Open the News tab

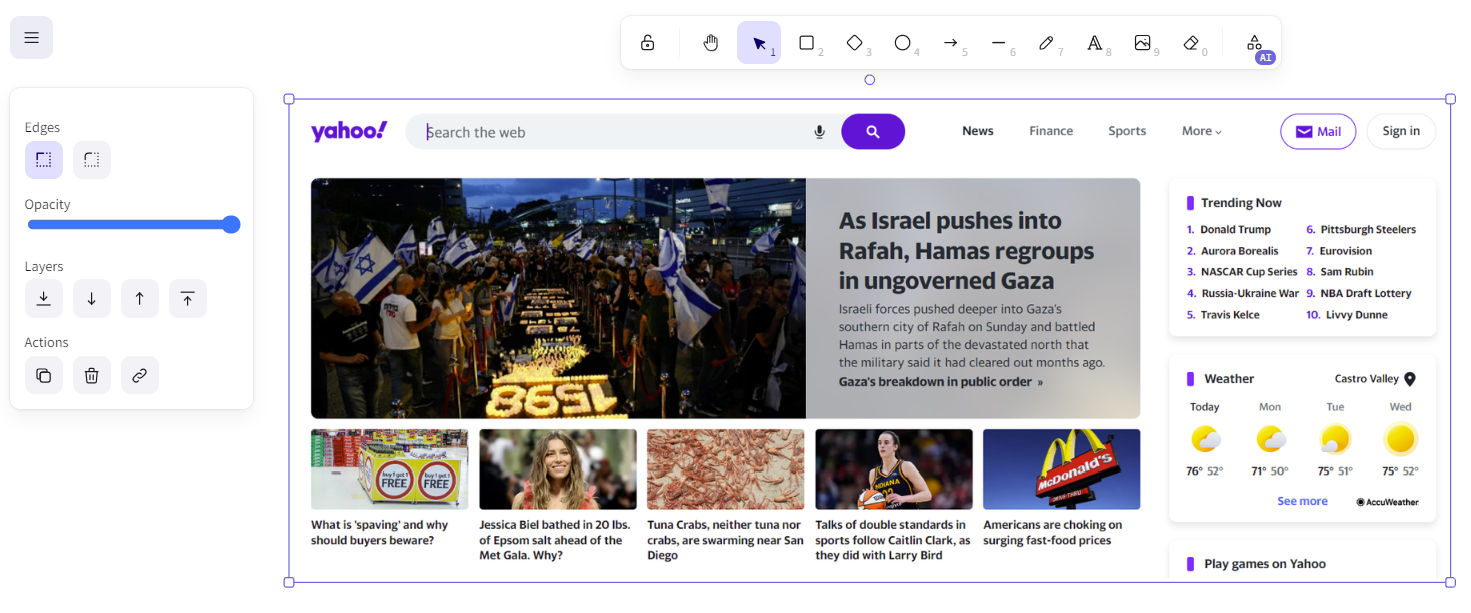(x=978, y=131)
